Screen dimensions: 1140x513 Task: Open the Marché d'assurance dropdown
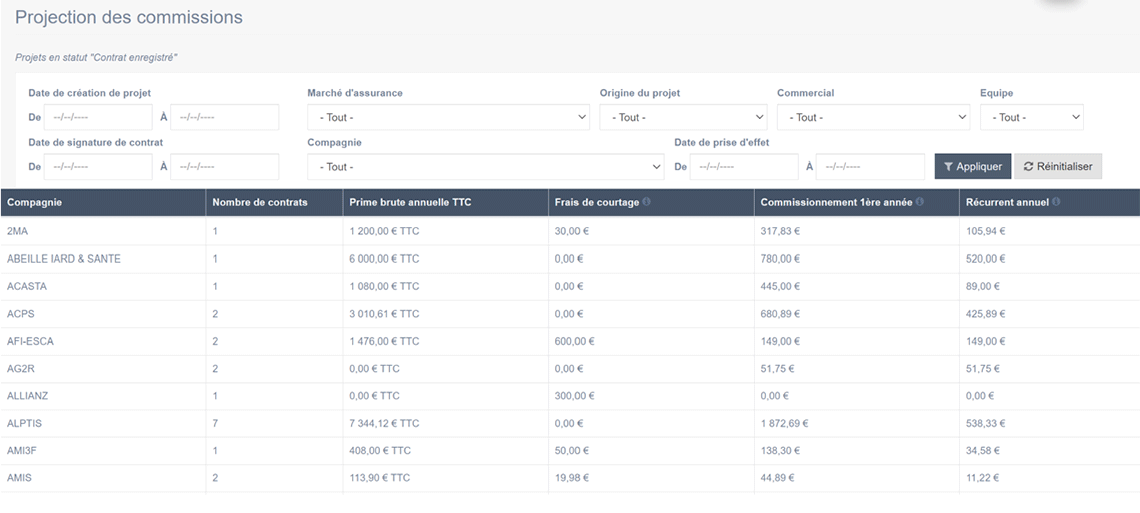tap(449, 117)
